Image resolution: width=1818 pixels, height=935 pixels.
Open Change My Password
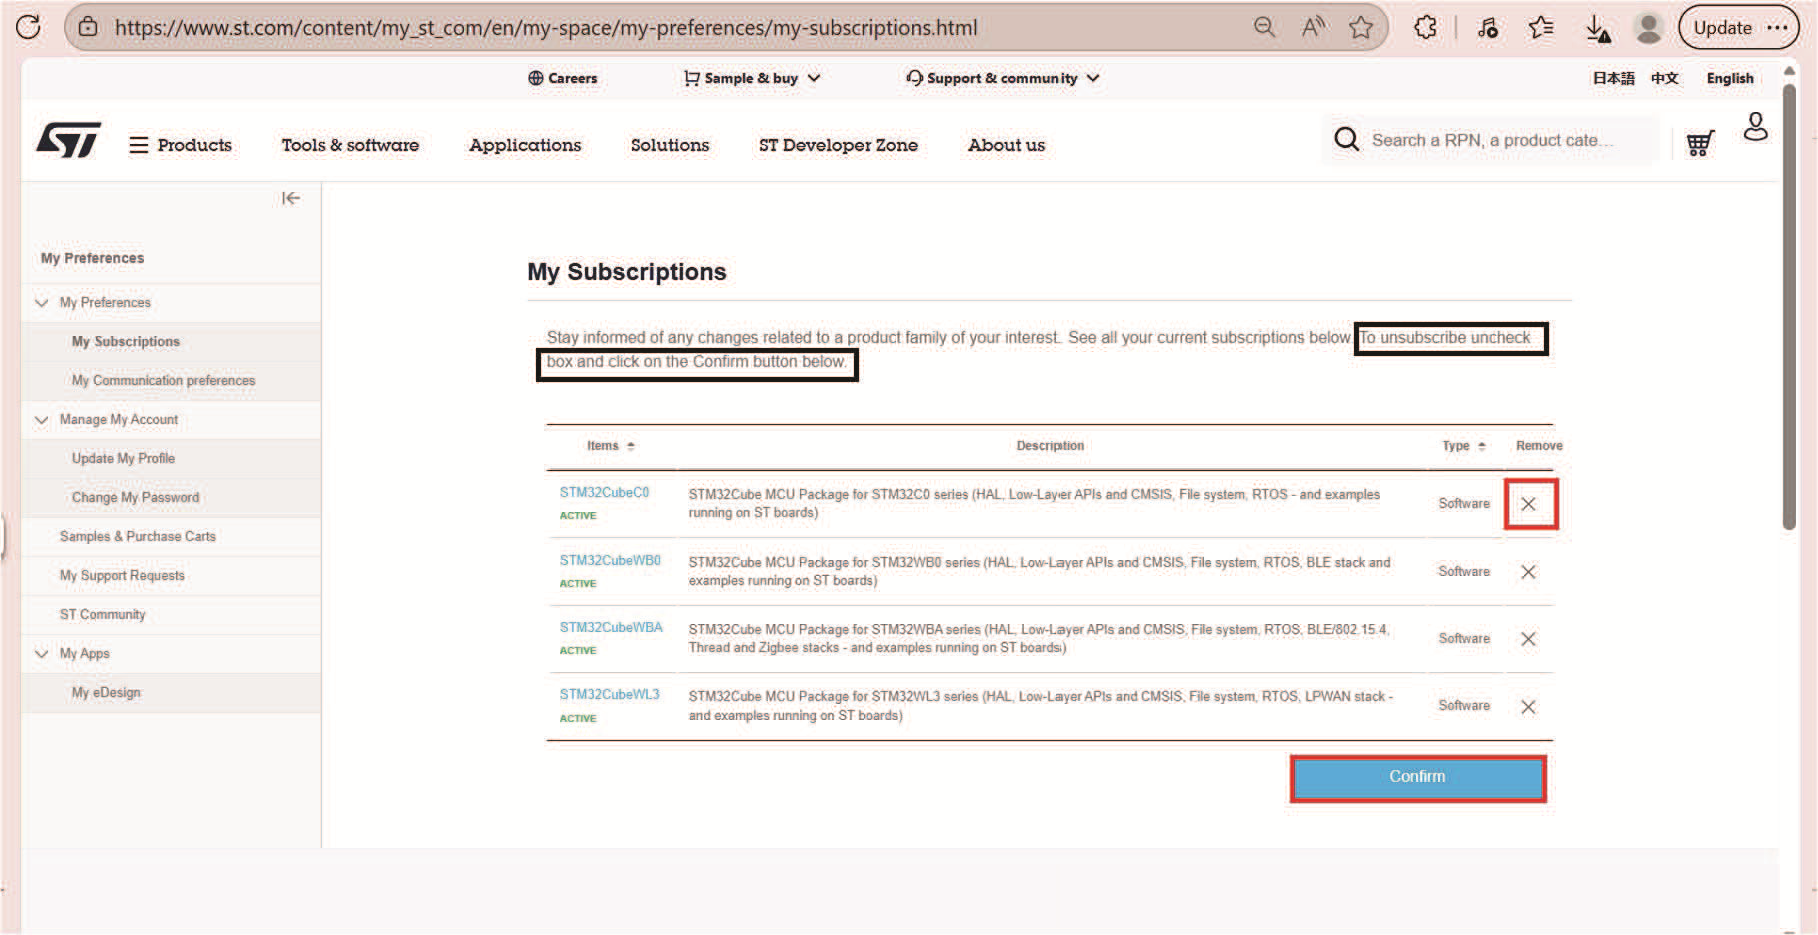[135, 497]
